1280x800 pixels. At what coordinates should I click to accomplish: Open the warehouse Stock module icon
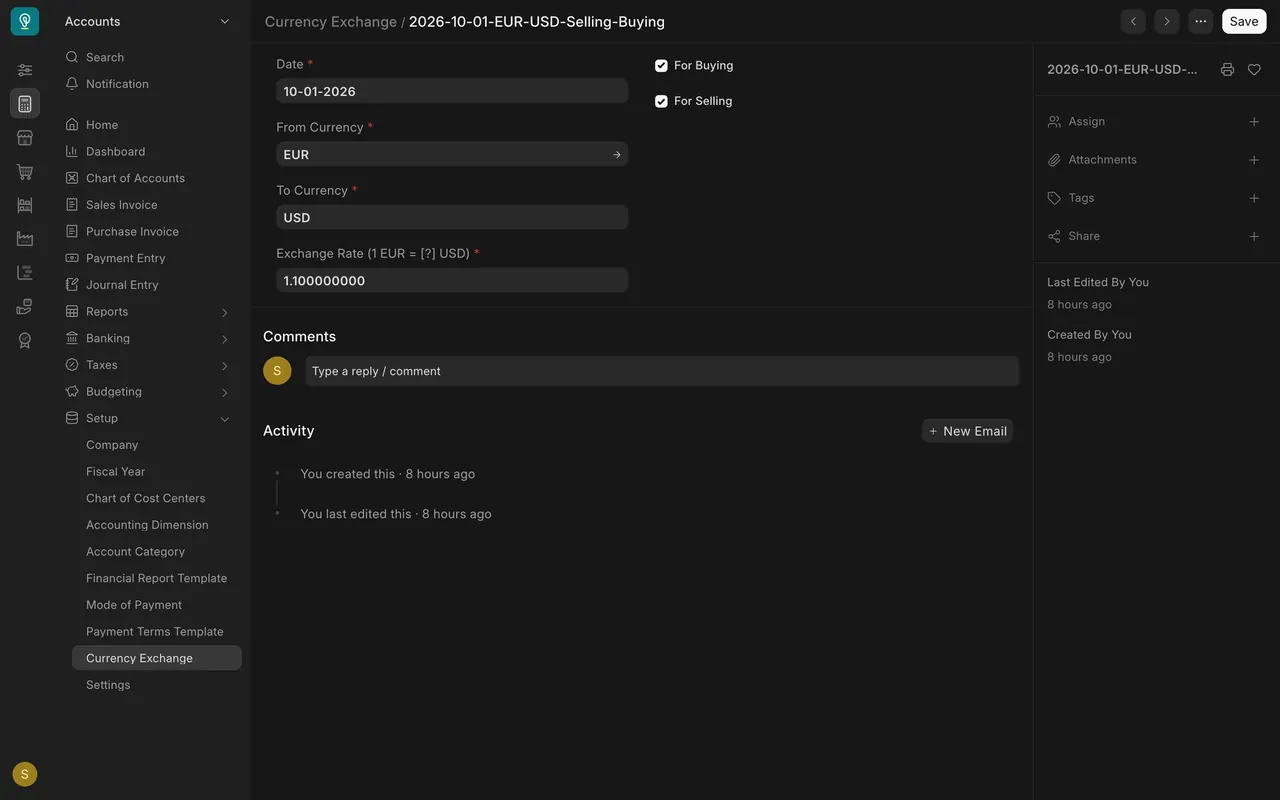click(x=25, y=205)
